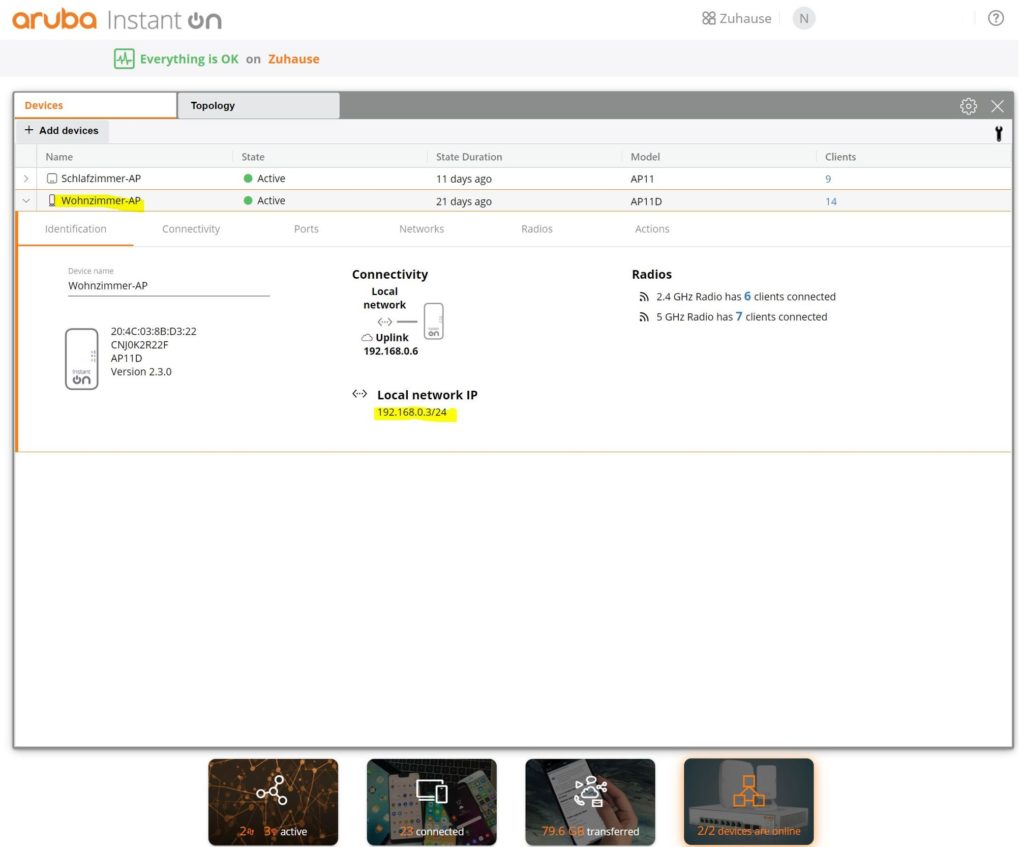Click the Connectivity diagram access point icon

[x=434, y=321]
